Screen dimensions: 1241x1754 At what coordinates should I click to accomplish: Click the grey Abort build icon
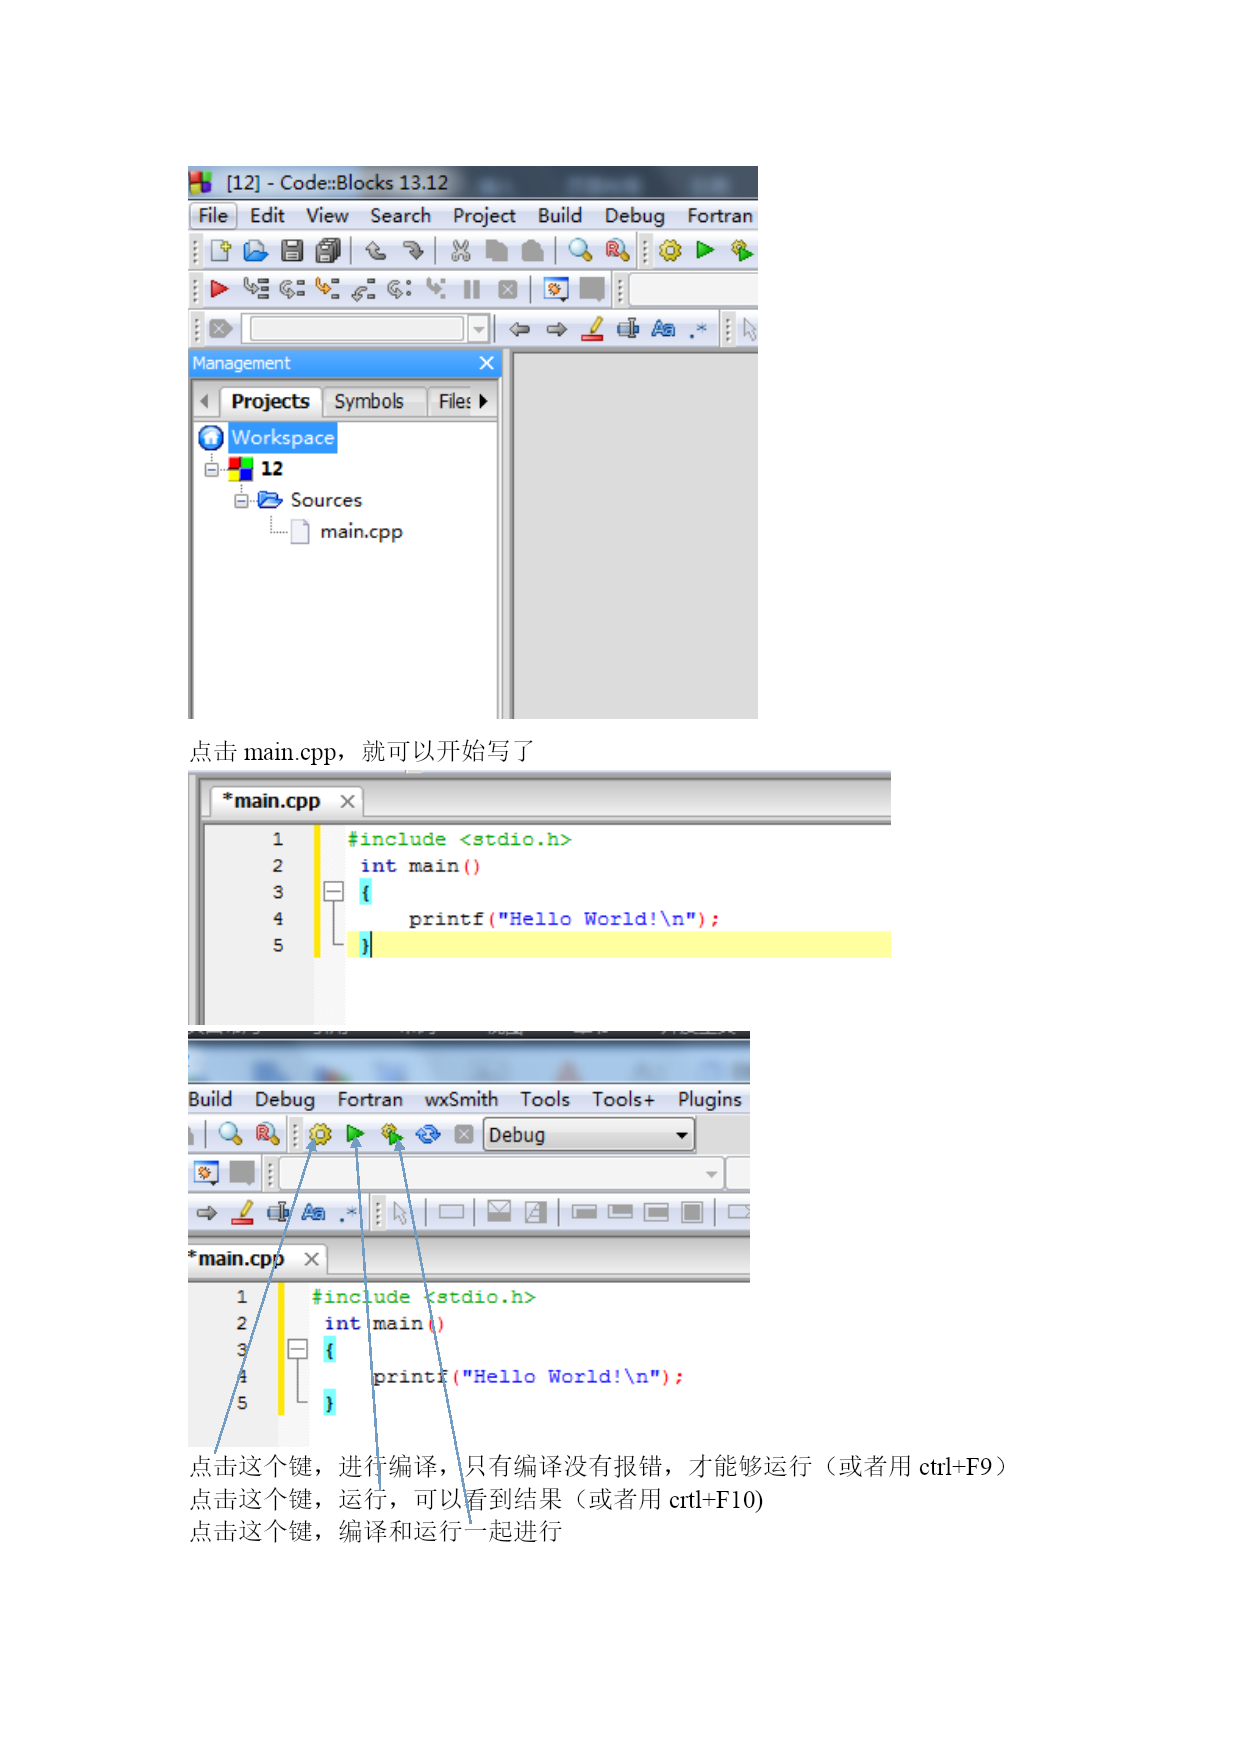point(463,1134)
